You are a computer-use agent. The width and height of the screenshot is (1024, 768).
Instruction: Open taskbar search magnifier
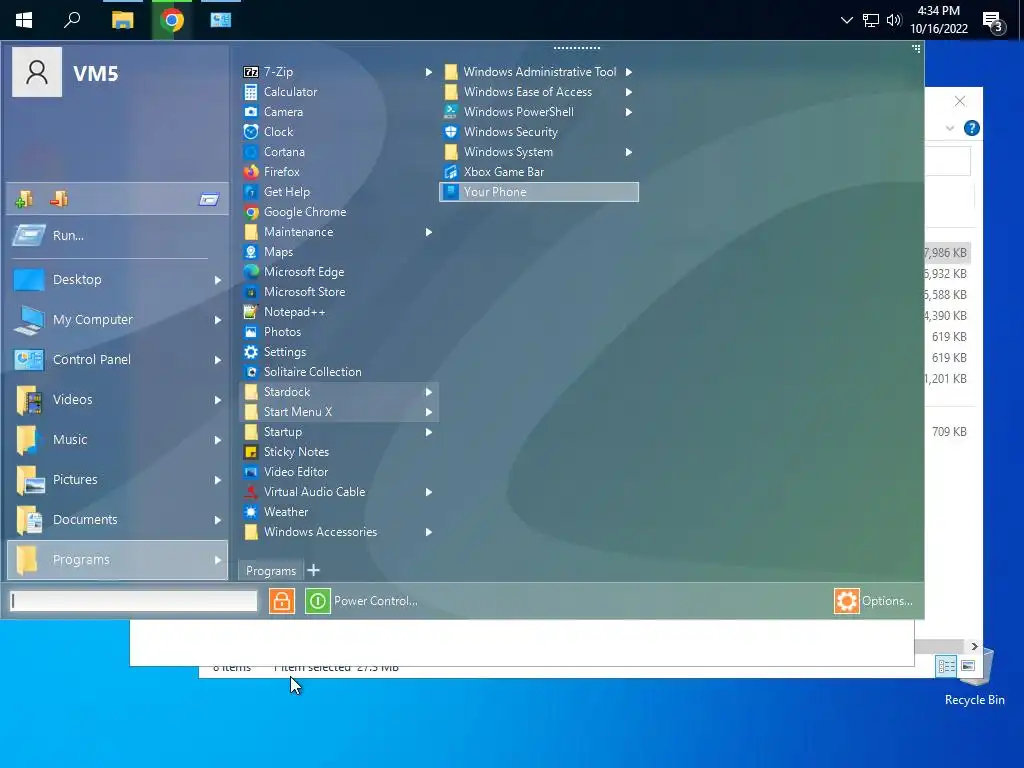[72, 20]
